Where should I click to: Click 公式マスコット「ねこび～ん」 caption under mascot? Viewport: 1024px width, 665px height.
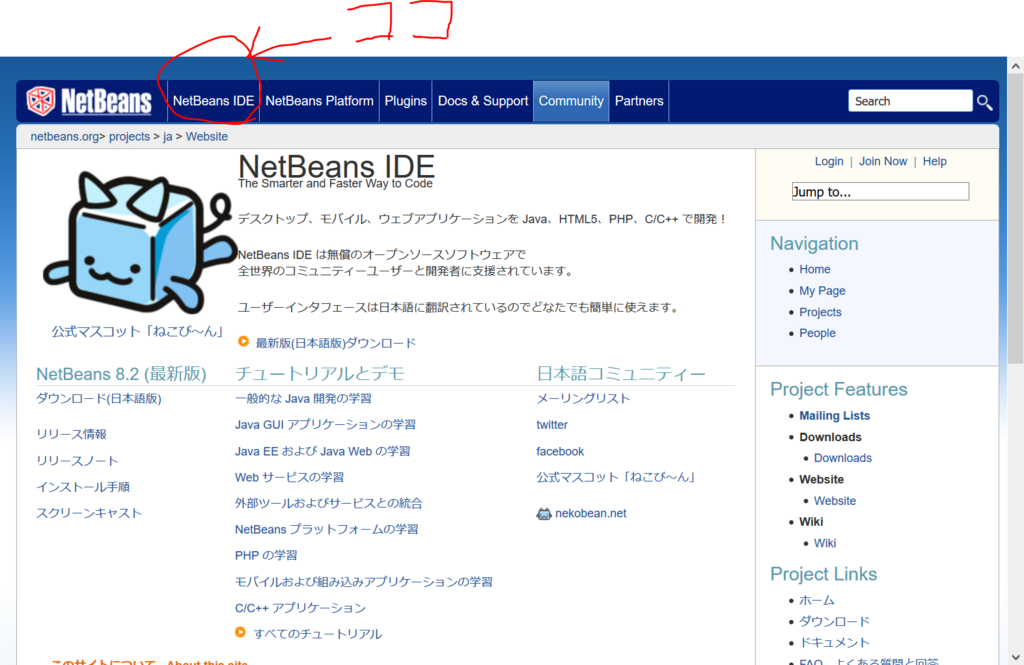pos(138,332)
